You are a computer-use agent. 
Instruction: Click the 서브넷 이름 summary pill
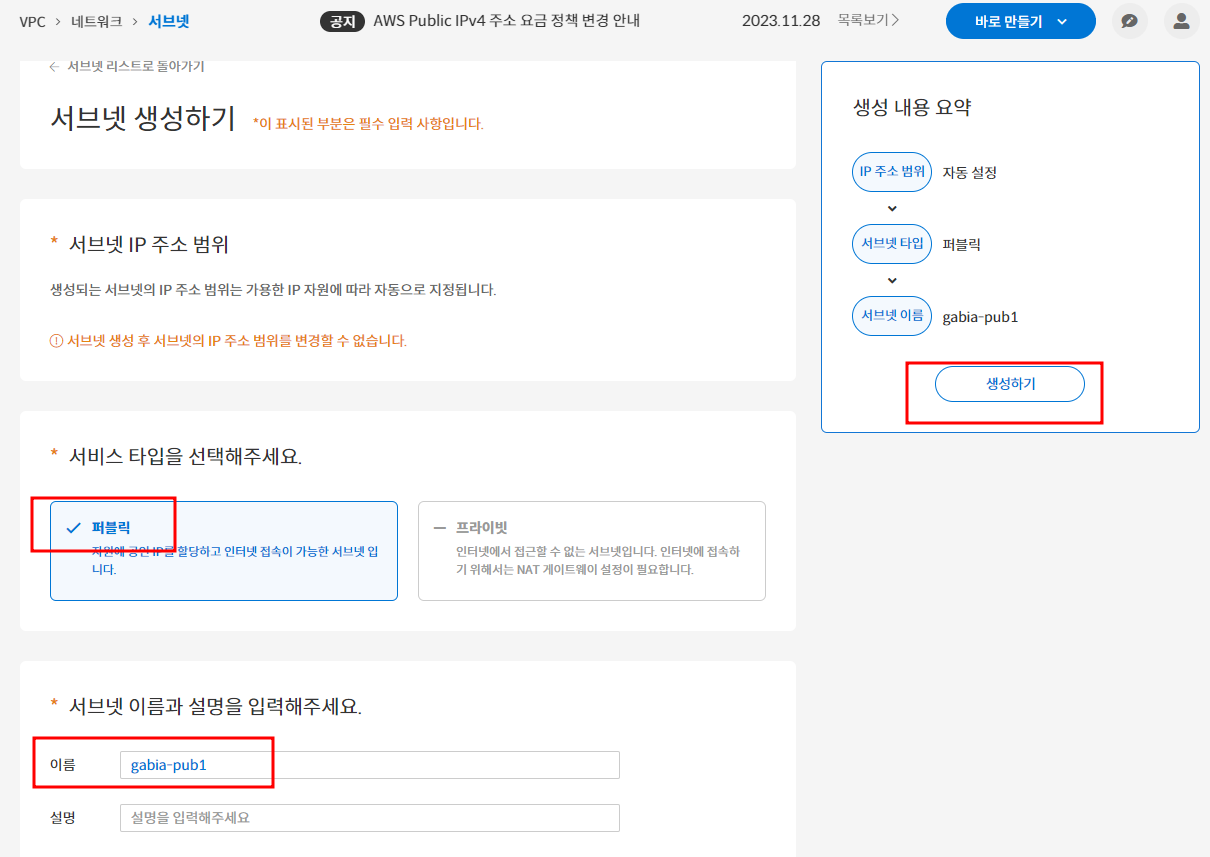point(892,316)
